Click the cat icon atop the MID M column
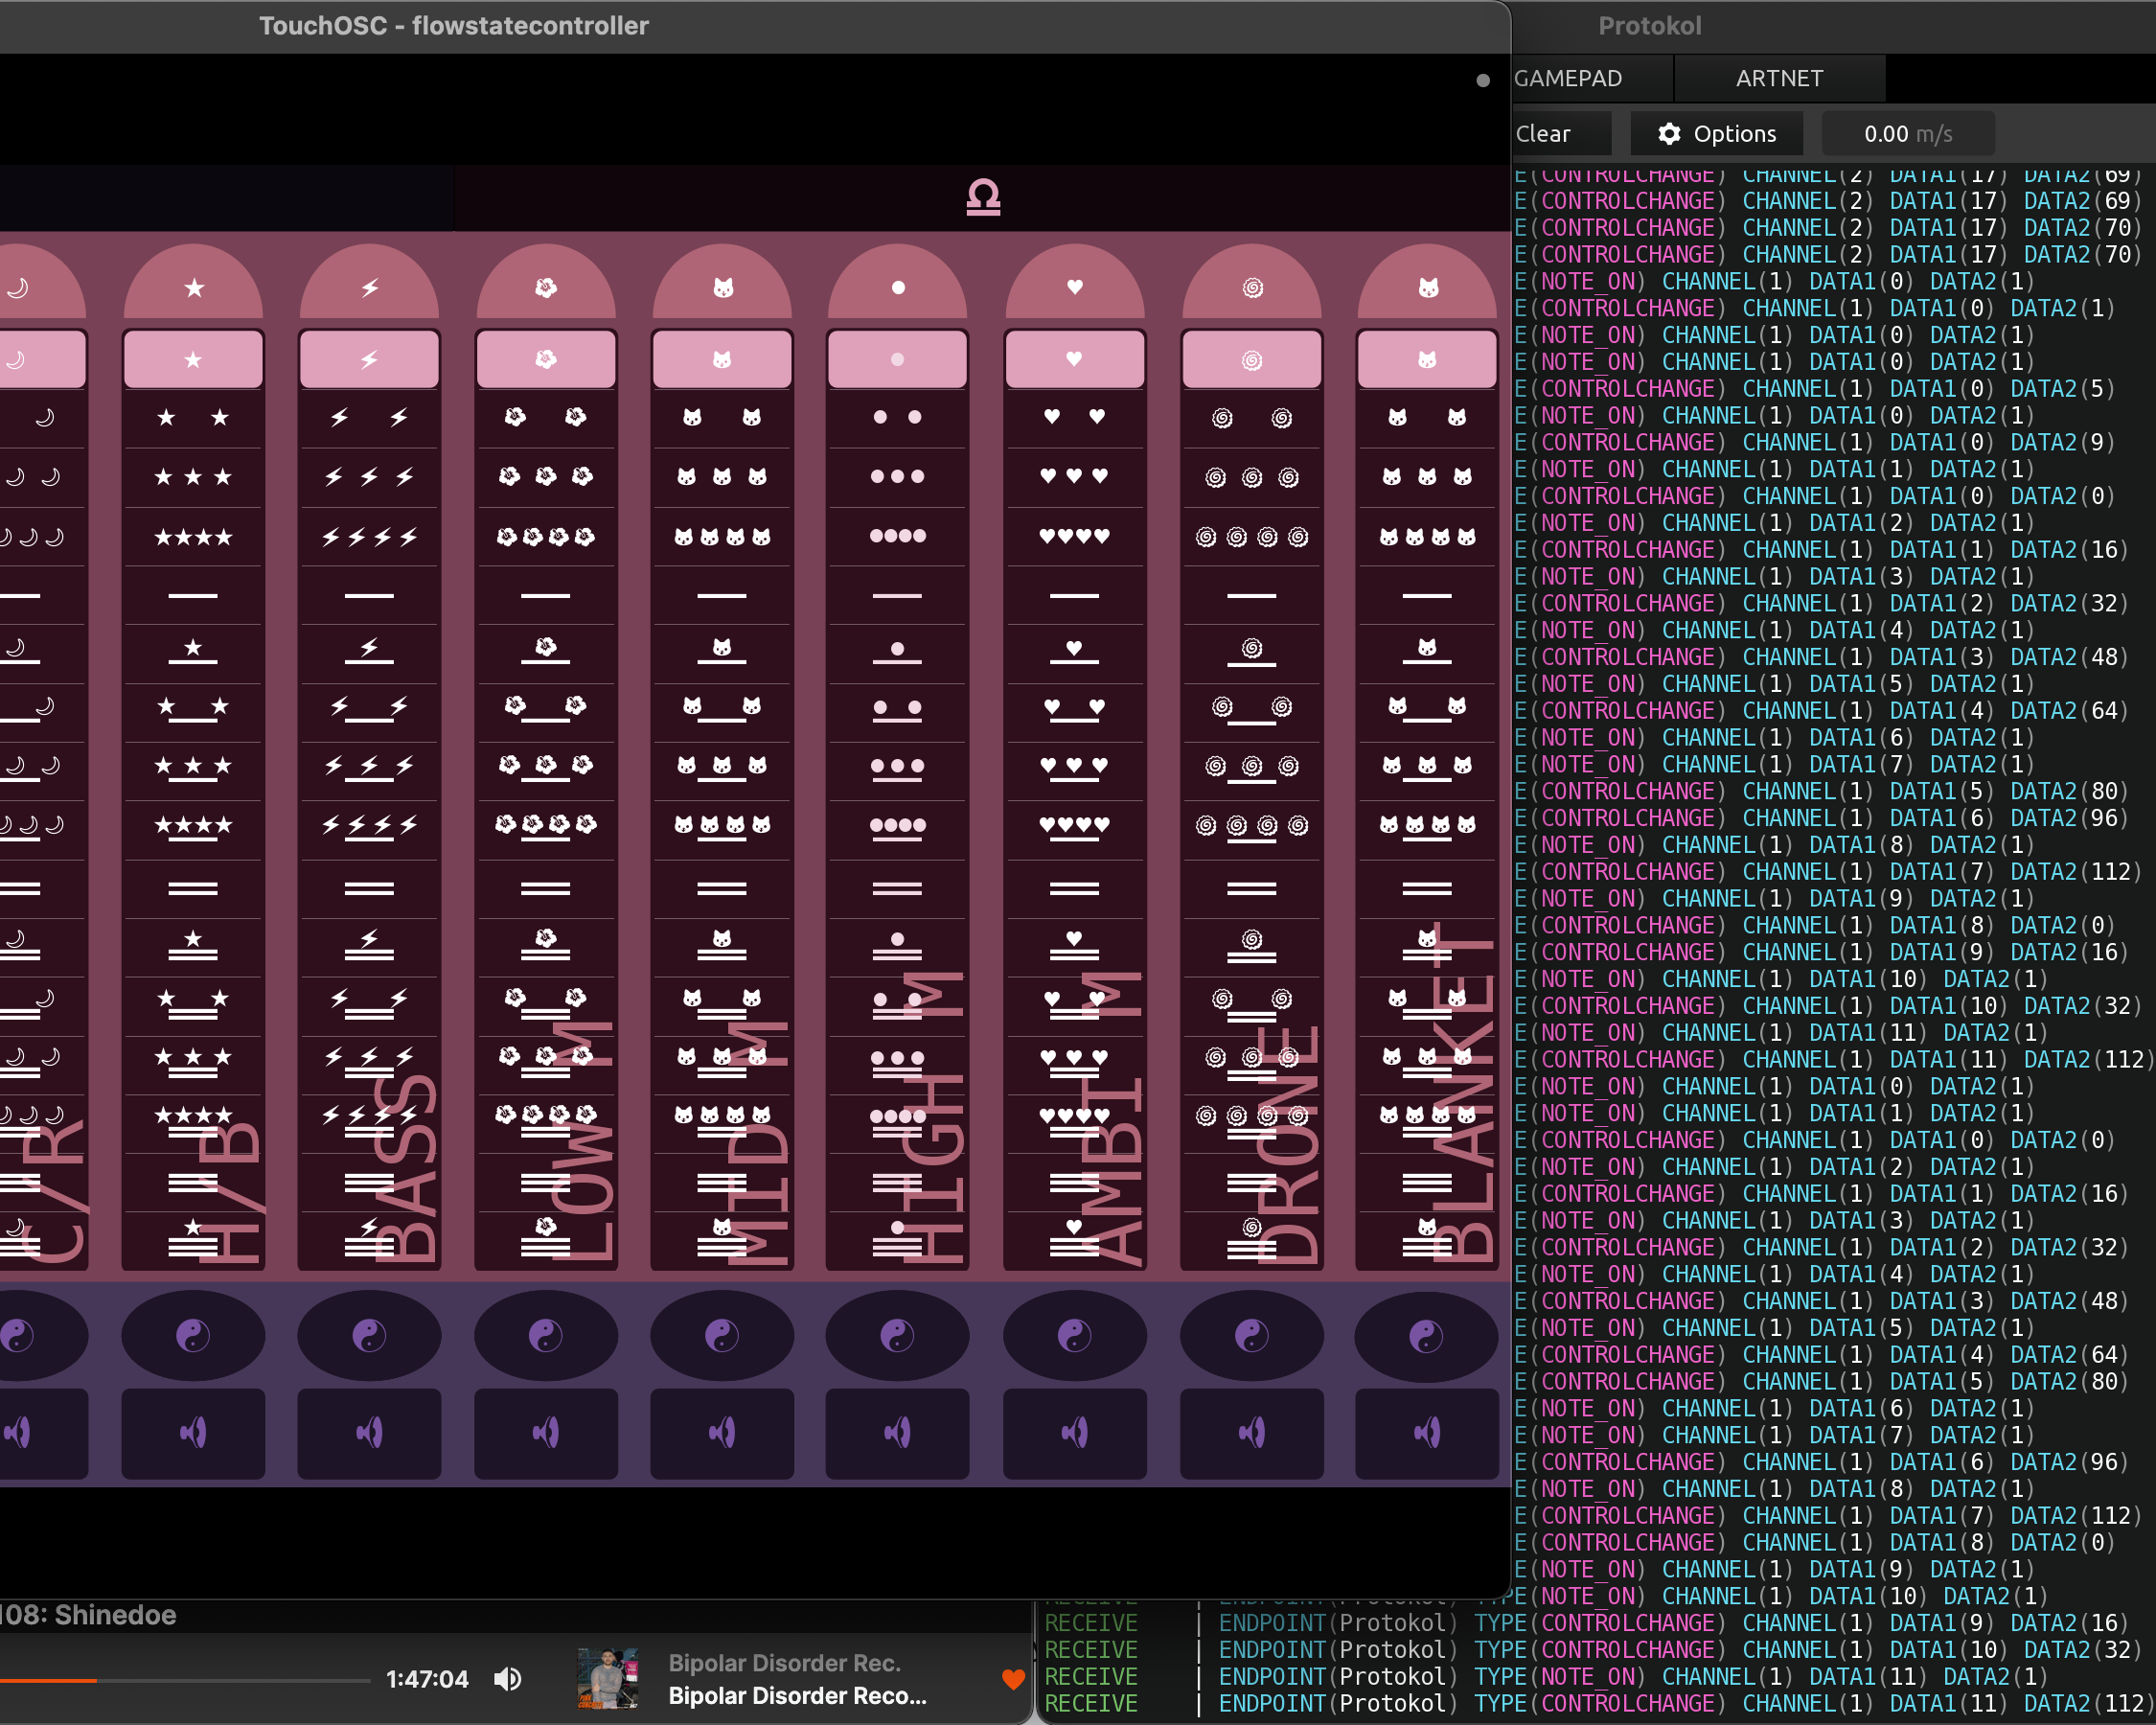Image resolution: width=2156 pixels, height=1725 pixels. click(722, 287)
